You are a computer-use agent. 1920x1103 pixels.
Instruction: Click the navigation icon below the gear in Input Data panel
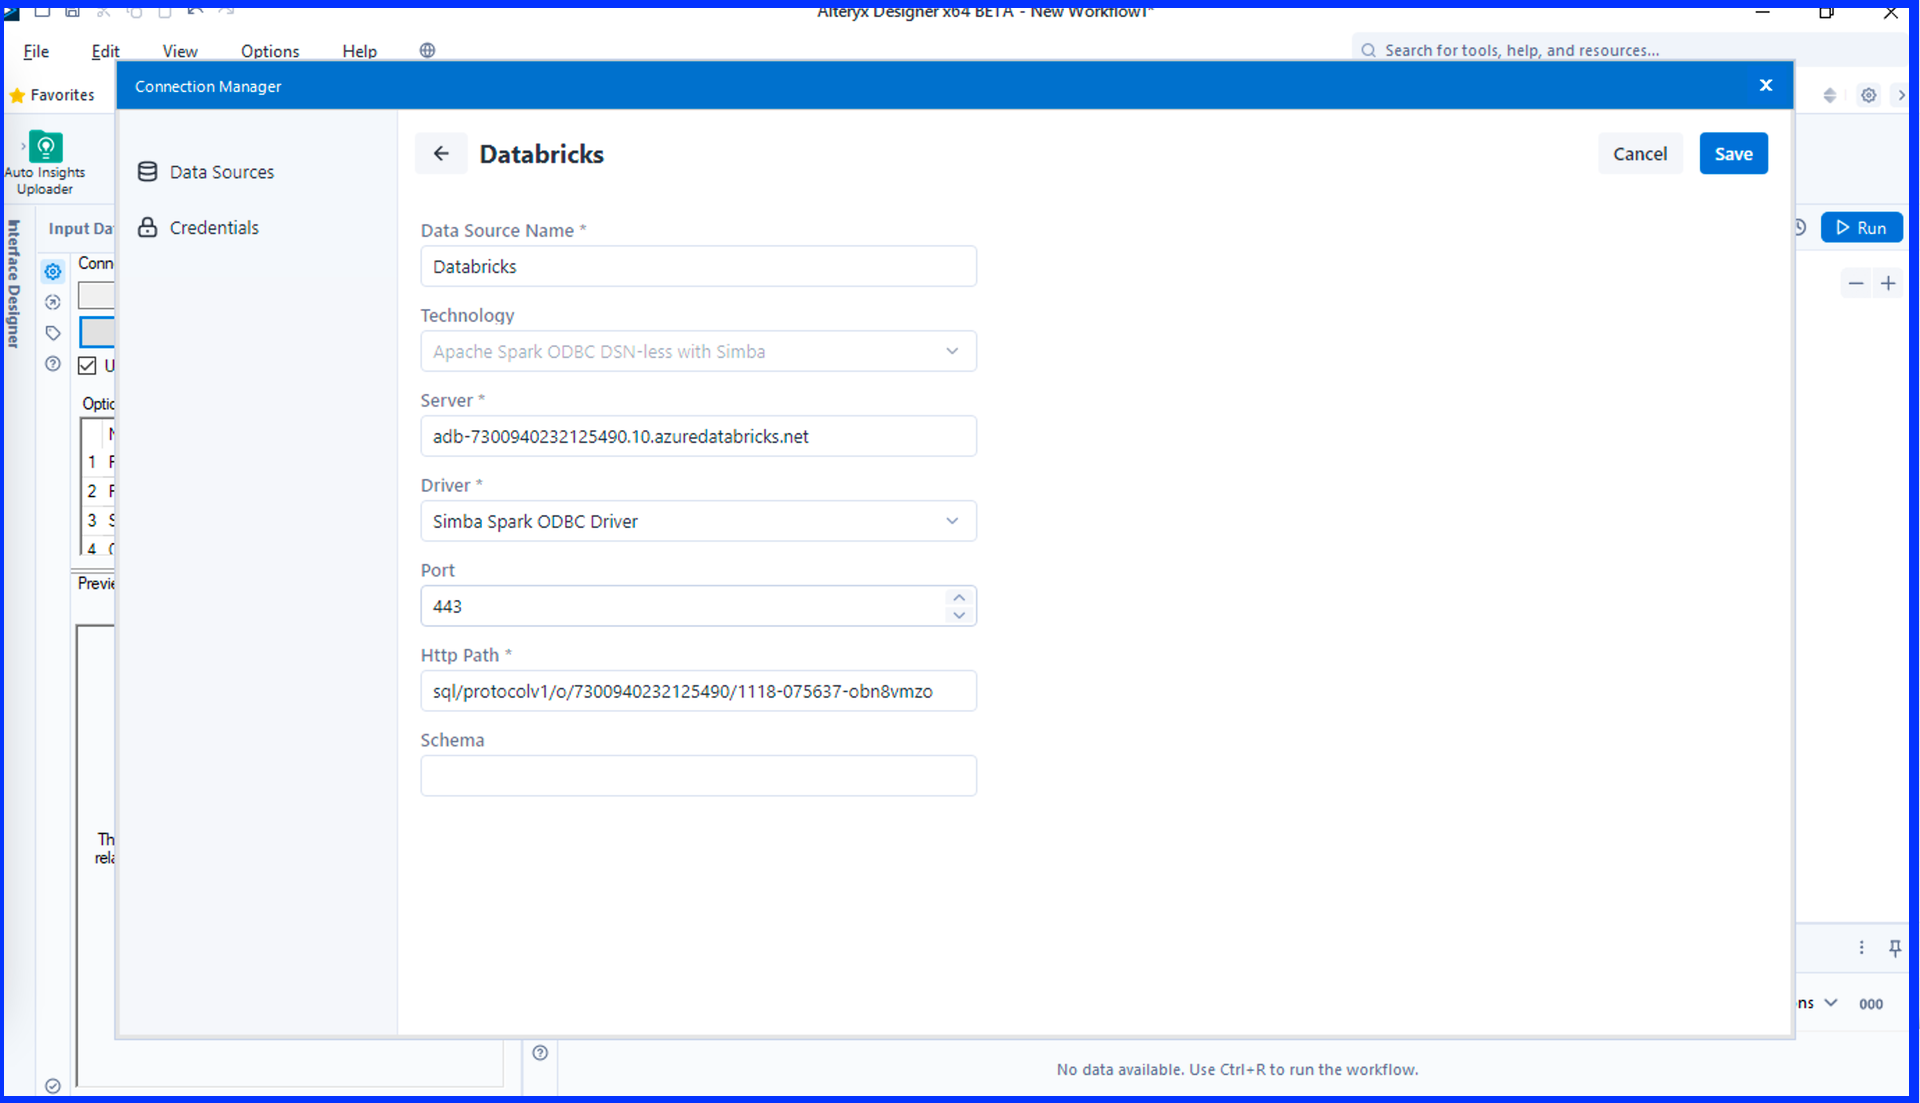coord(53,302)
